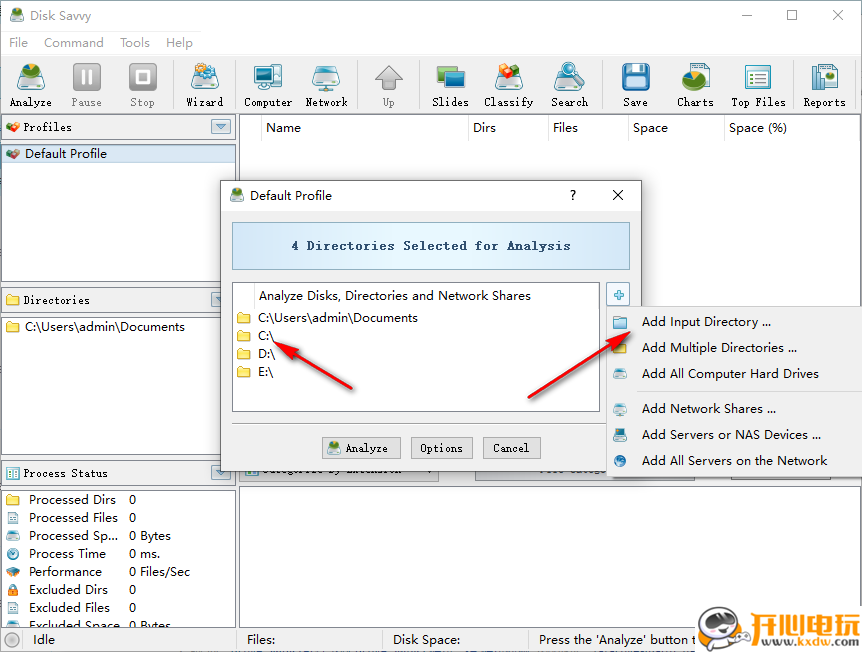Screen dimensions: 862x652
Task: Open the Charts tool
Action: [695, 85]
